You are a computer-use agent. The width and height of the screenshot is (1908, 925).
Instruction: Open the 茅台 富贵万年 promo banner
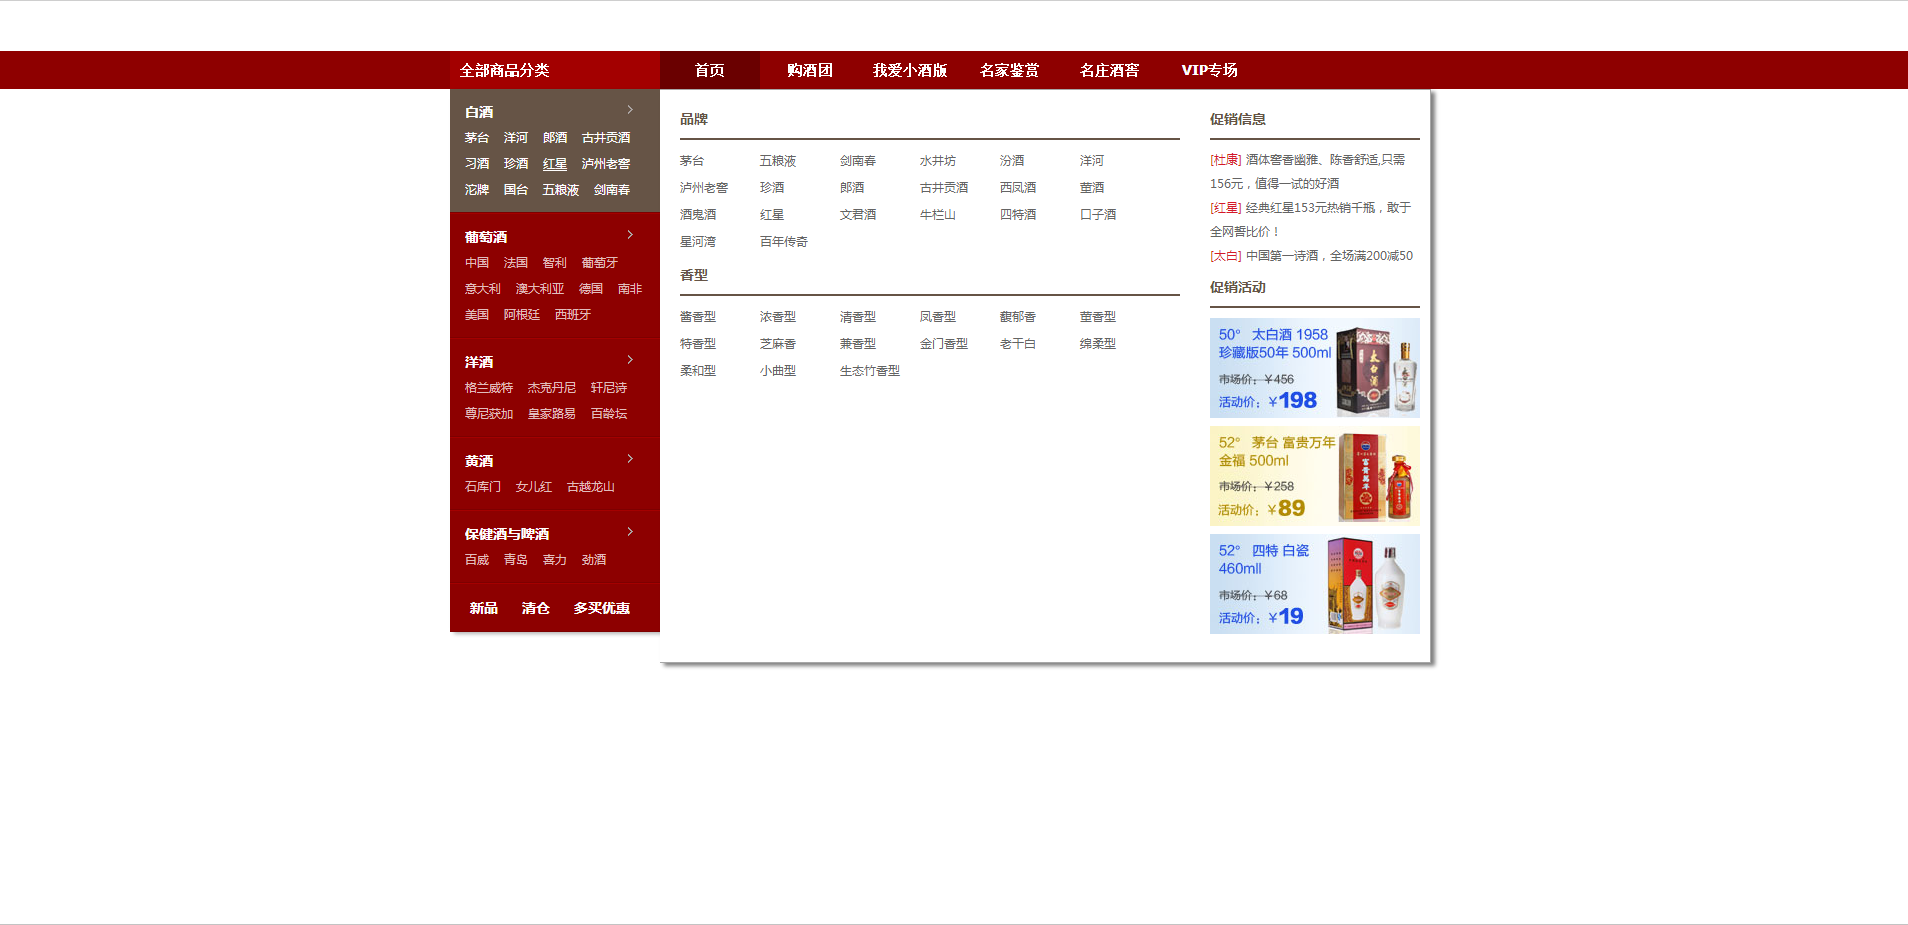point(1315,476)
